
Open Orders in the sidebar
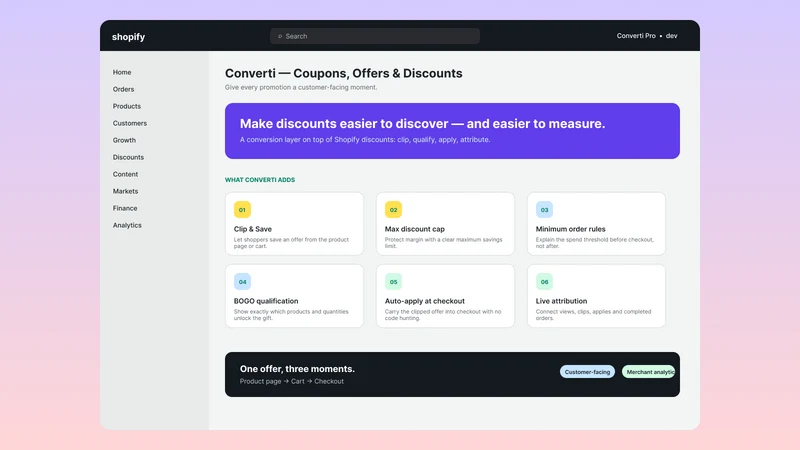point(123,89)
